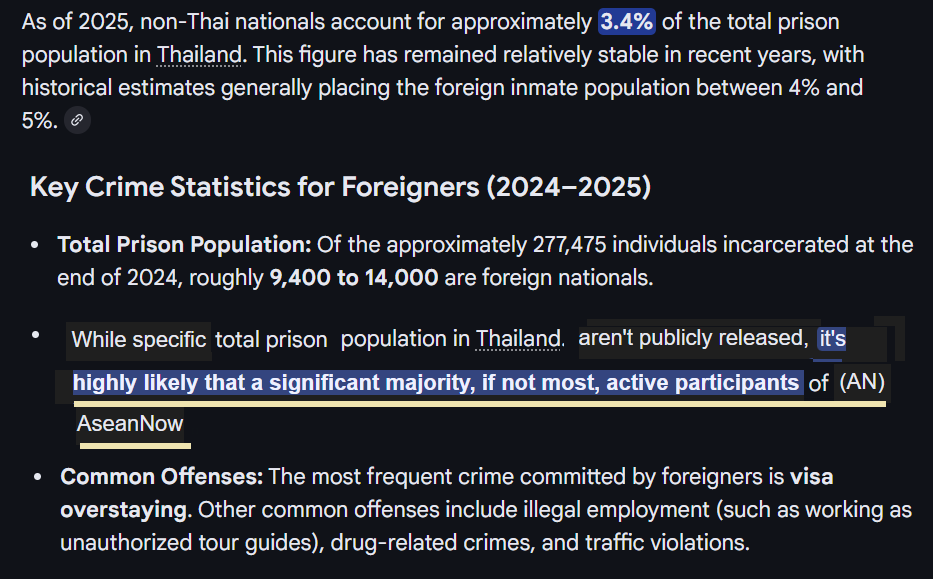Click the highlighted "highly likely that a significant majority" sentence
The width and height of the screenshot is (933, 579).
pyautogui.click(x=436, y=382)
